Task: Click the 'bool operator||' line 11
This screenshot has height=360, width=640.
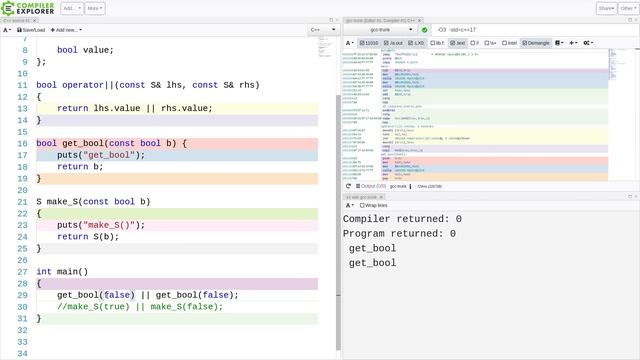Action: 148,85
